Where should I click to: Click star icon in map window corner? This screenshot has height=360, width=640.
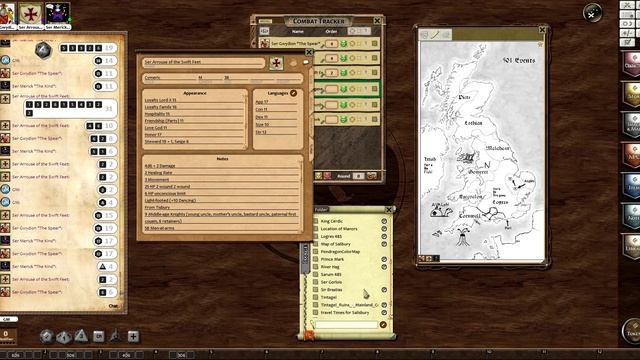[x=540, y=44]
